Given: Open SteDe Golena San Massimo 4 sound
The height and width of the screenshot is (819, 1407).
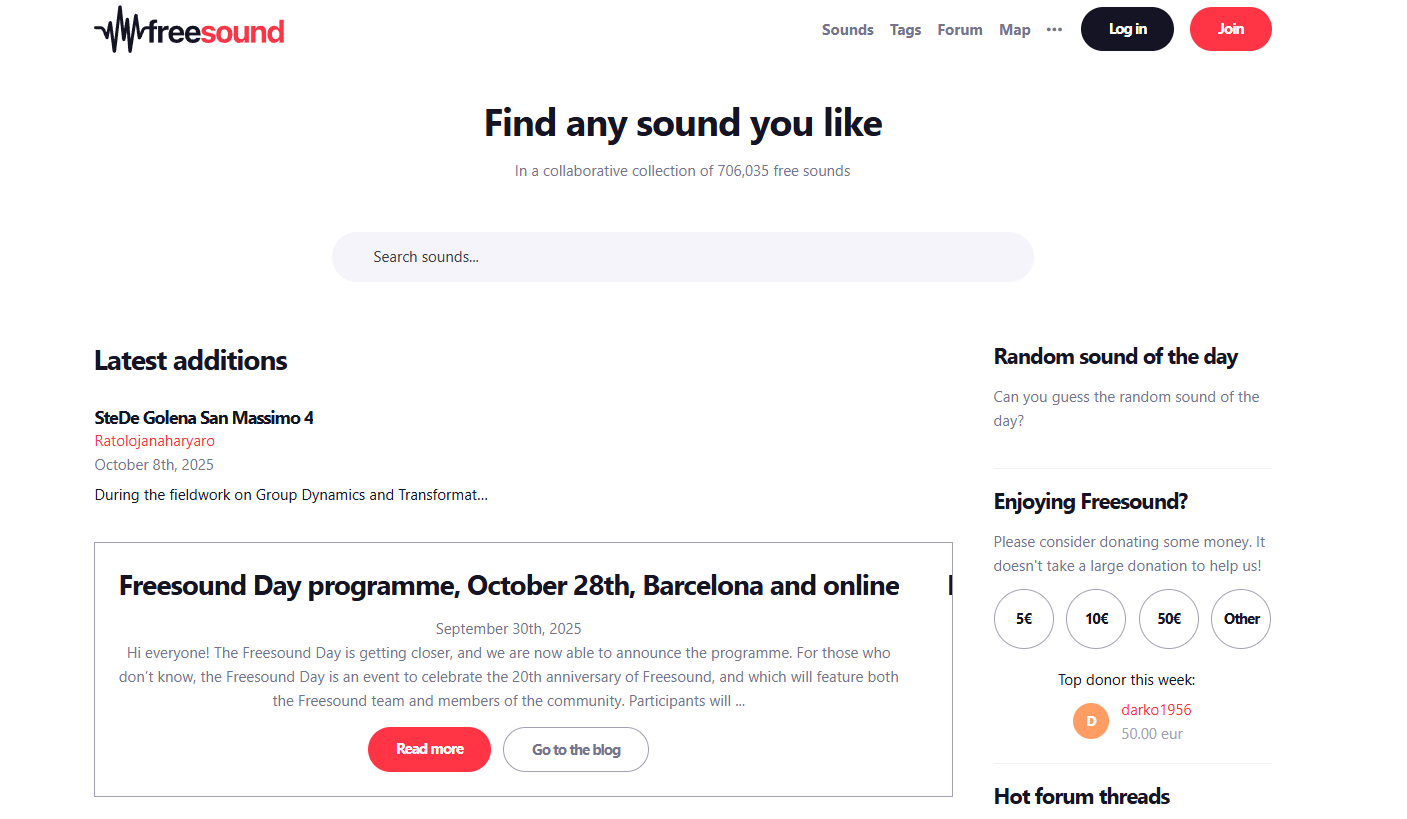Looking at the screenshot, I should click(x=204, y=417).
